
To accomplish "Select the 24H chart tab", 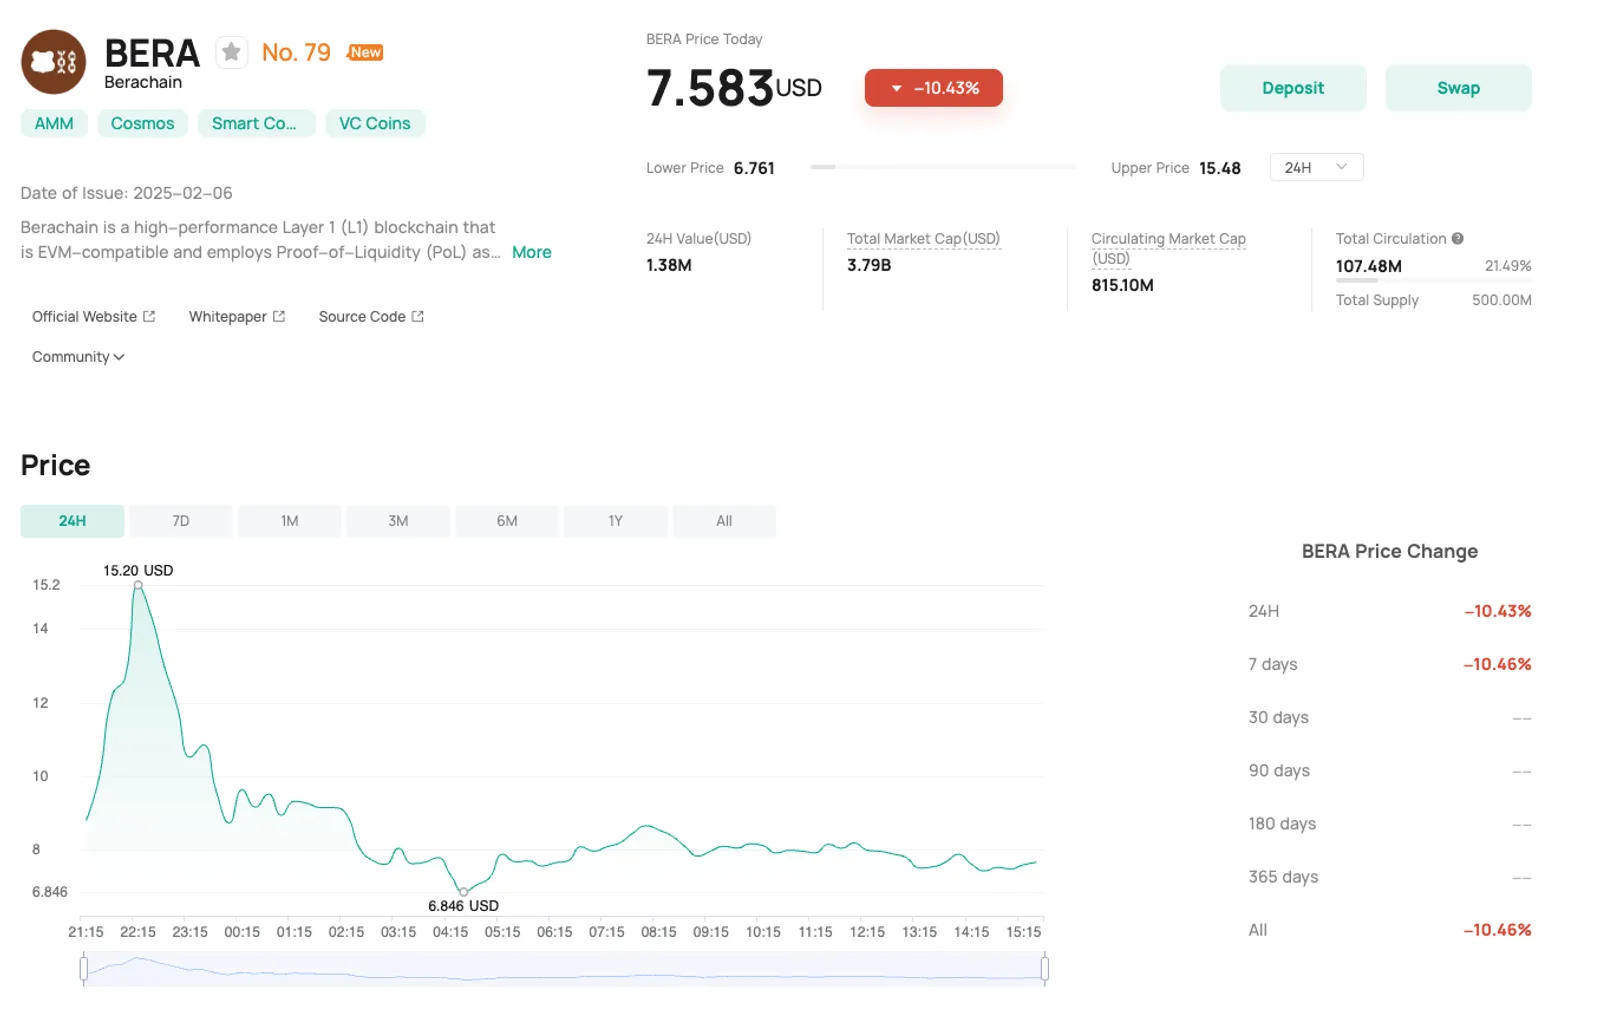I will (72, 521).
